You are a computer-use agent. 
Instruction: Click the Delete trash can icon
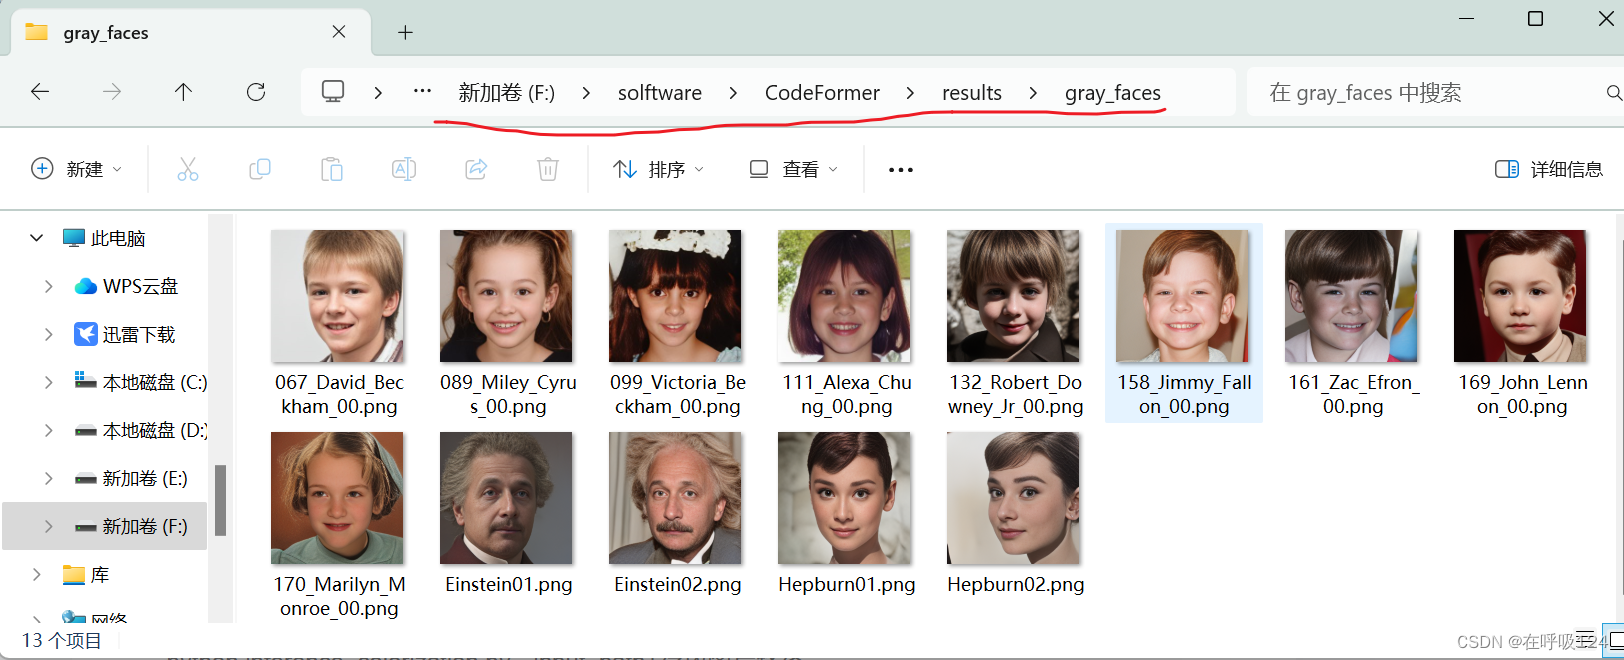(548, 169)
